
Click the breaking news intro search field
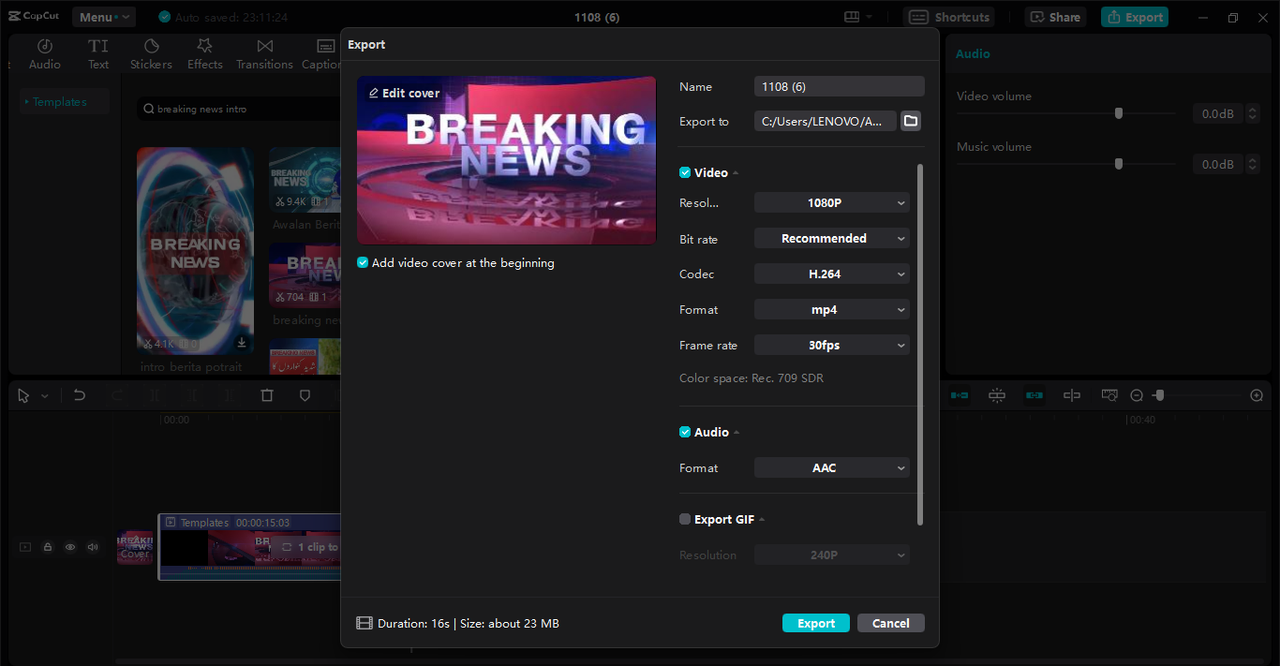240,109
